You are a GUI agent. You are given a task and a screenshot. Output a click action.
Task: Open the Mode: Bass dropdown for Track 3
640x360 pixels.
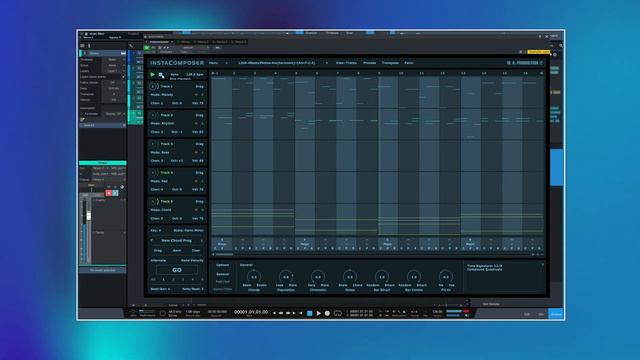coord(160,152)
